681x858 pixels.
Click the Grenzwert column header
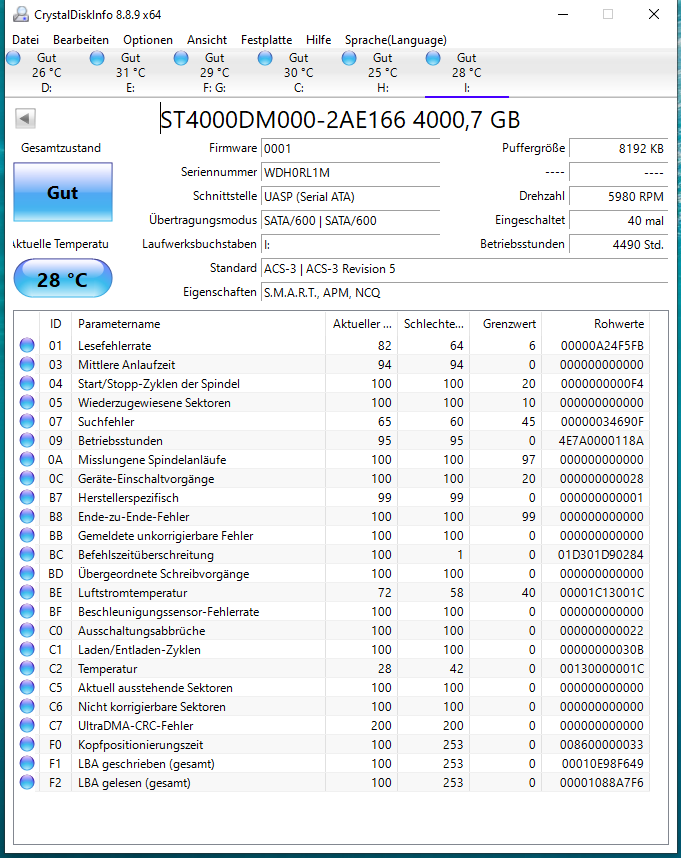coord(505,324)
